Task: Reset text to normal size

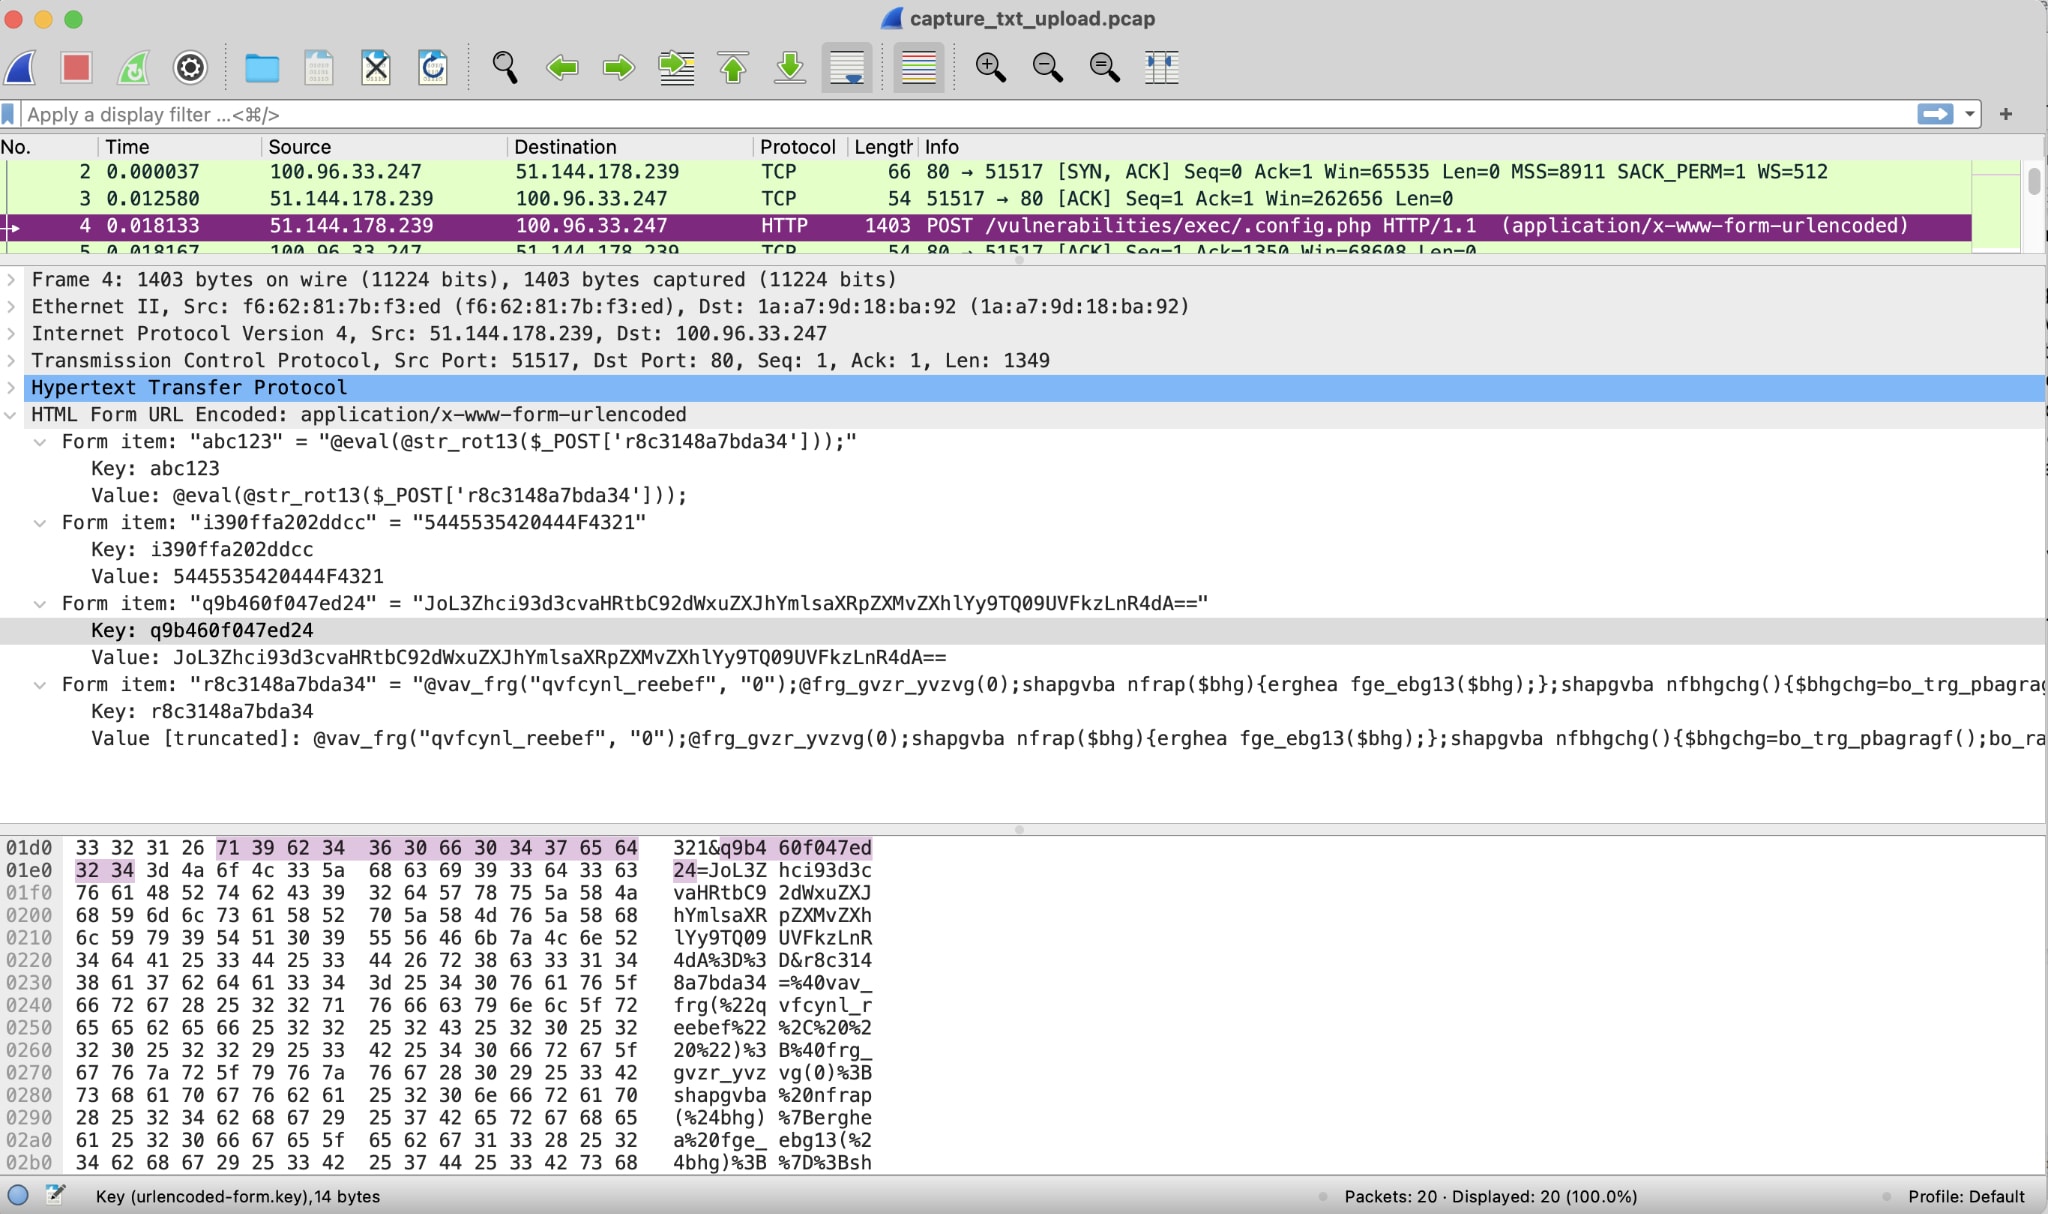Action: (1105, 68)
